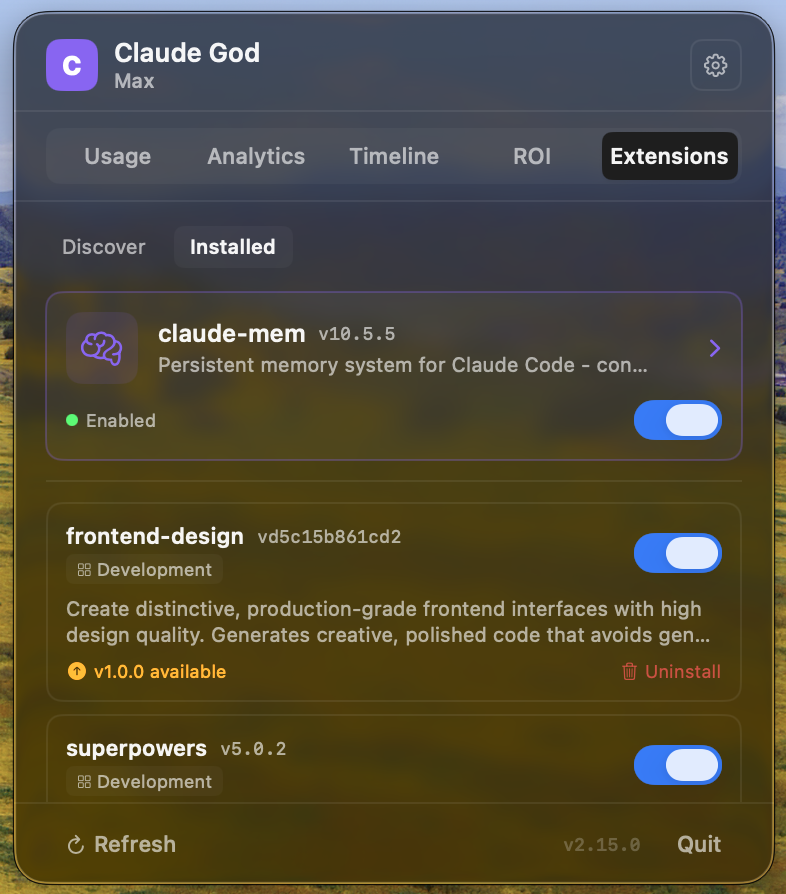Open the Discover tab
This screenshot has width=786, height=894.
104,247
